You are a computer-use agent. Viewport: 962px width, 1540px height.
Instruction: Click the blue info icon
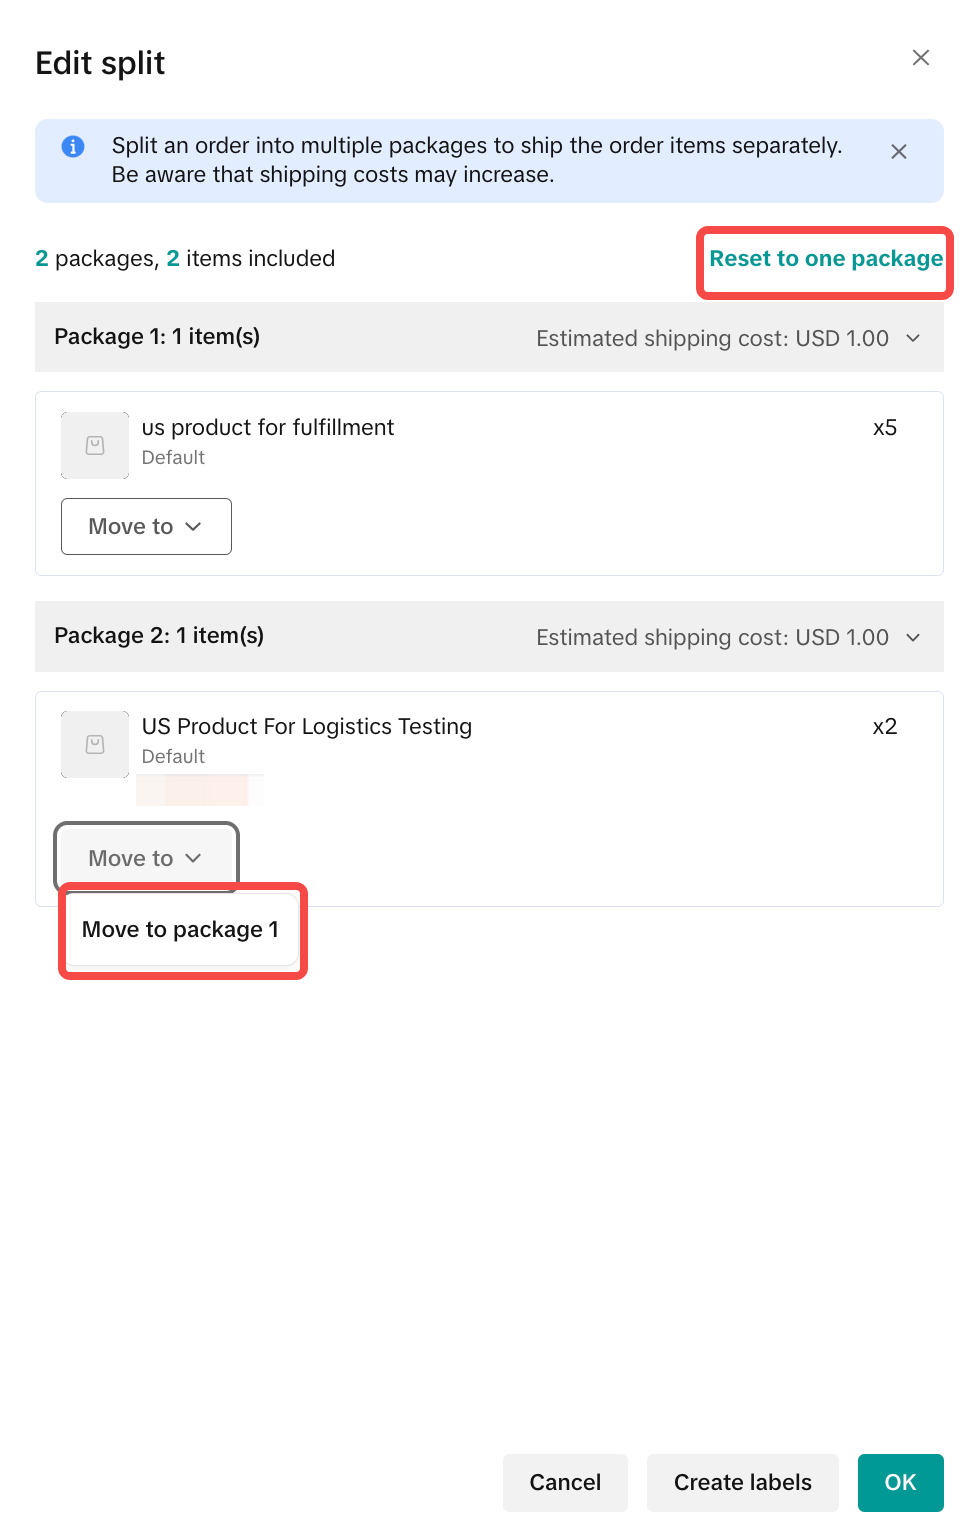click(x=73, y=146)
